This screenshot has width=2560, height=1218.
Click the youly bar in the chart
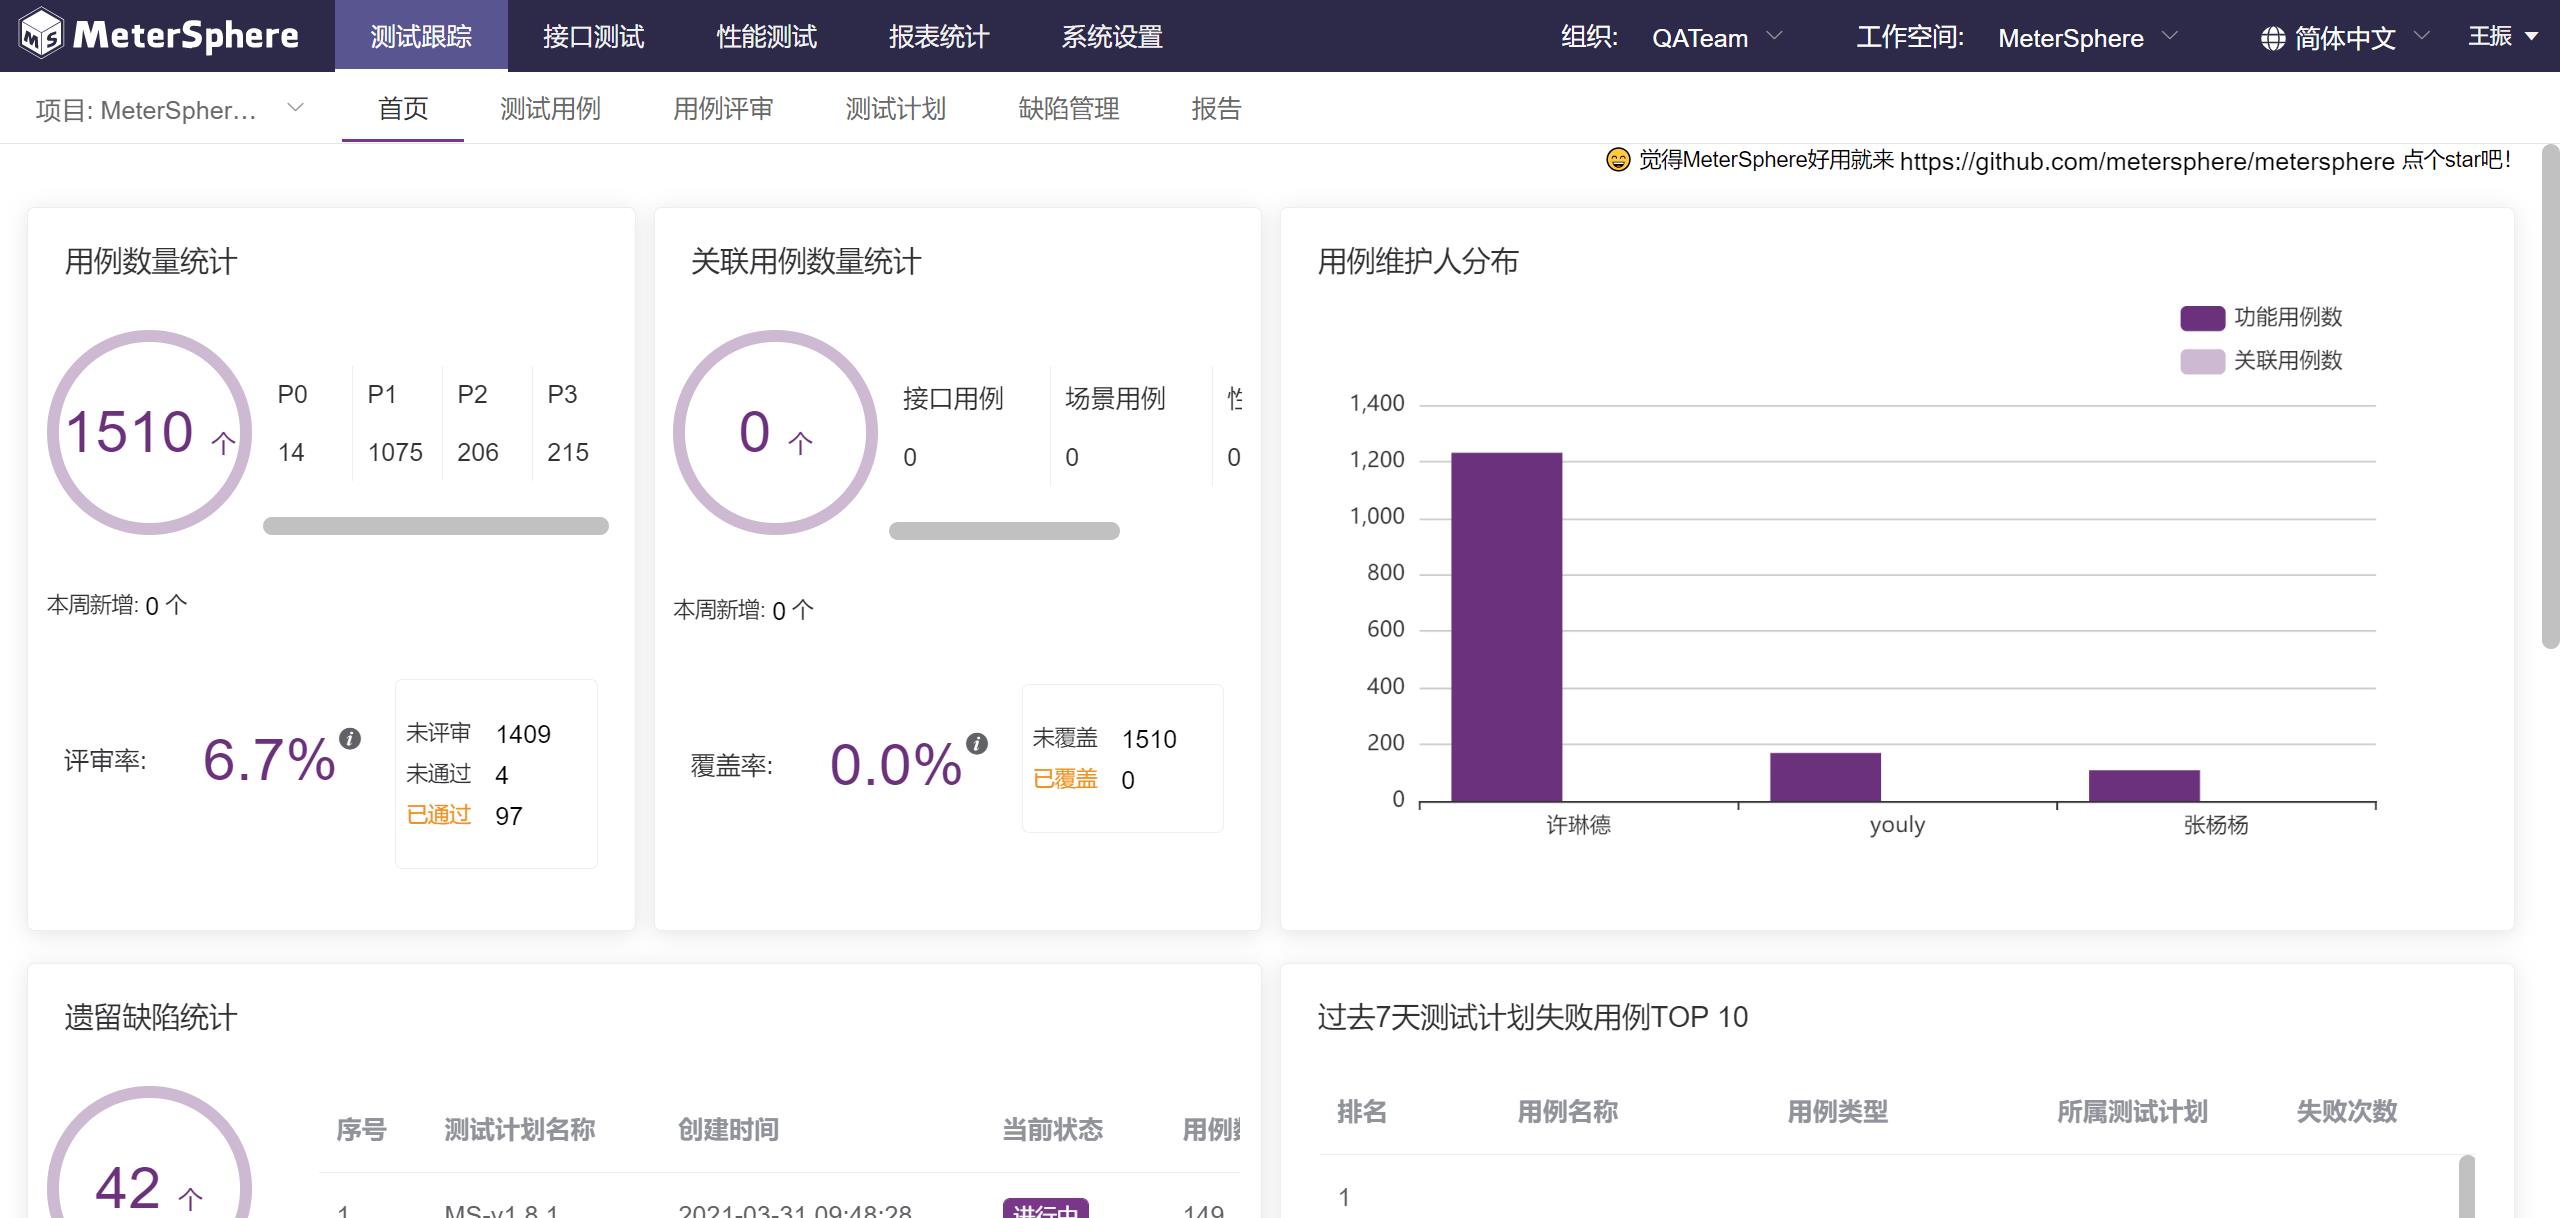[1825, 777]
